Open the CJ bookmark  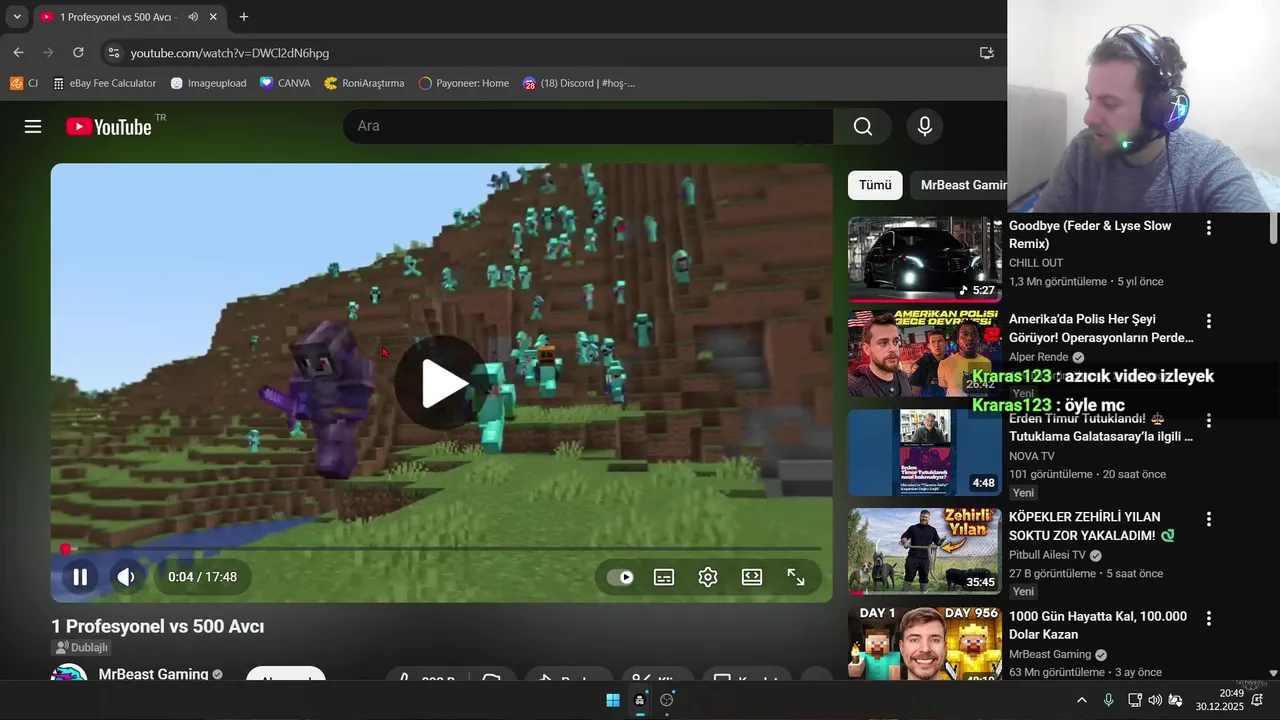[x=24, y=83]
